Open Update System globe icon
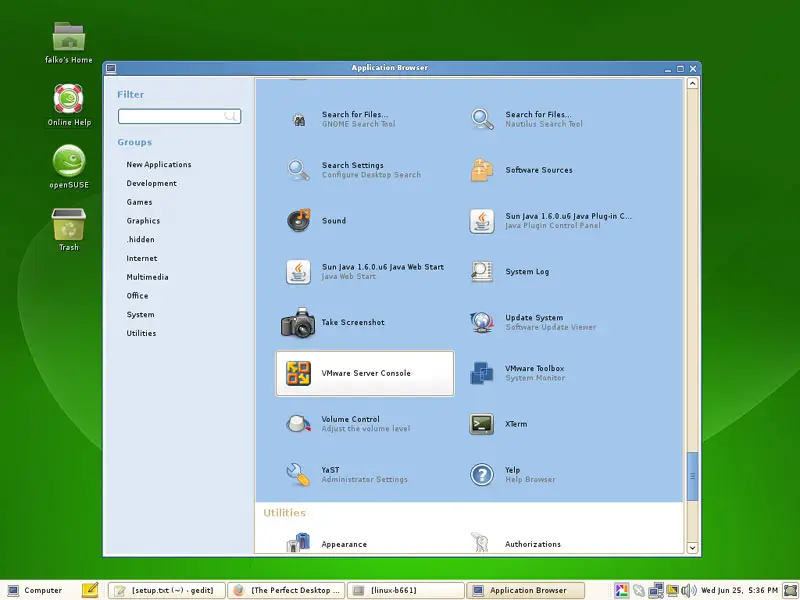Screen dimensions: 800x600 coord(482,322)
